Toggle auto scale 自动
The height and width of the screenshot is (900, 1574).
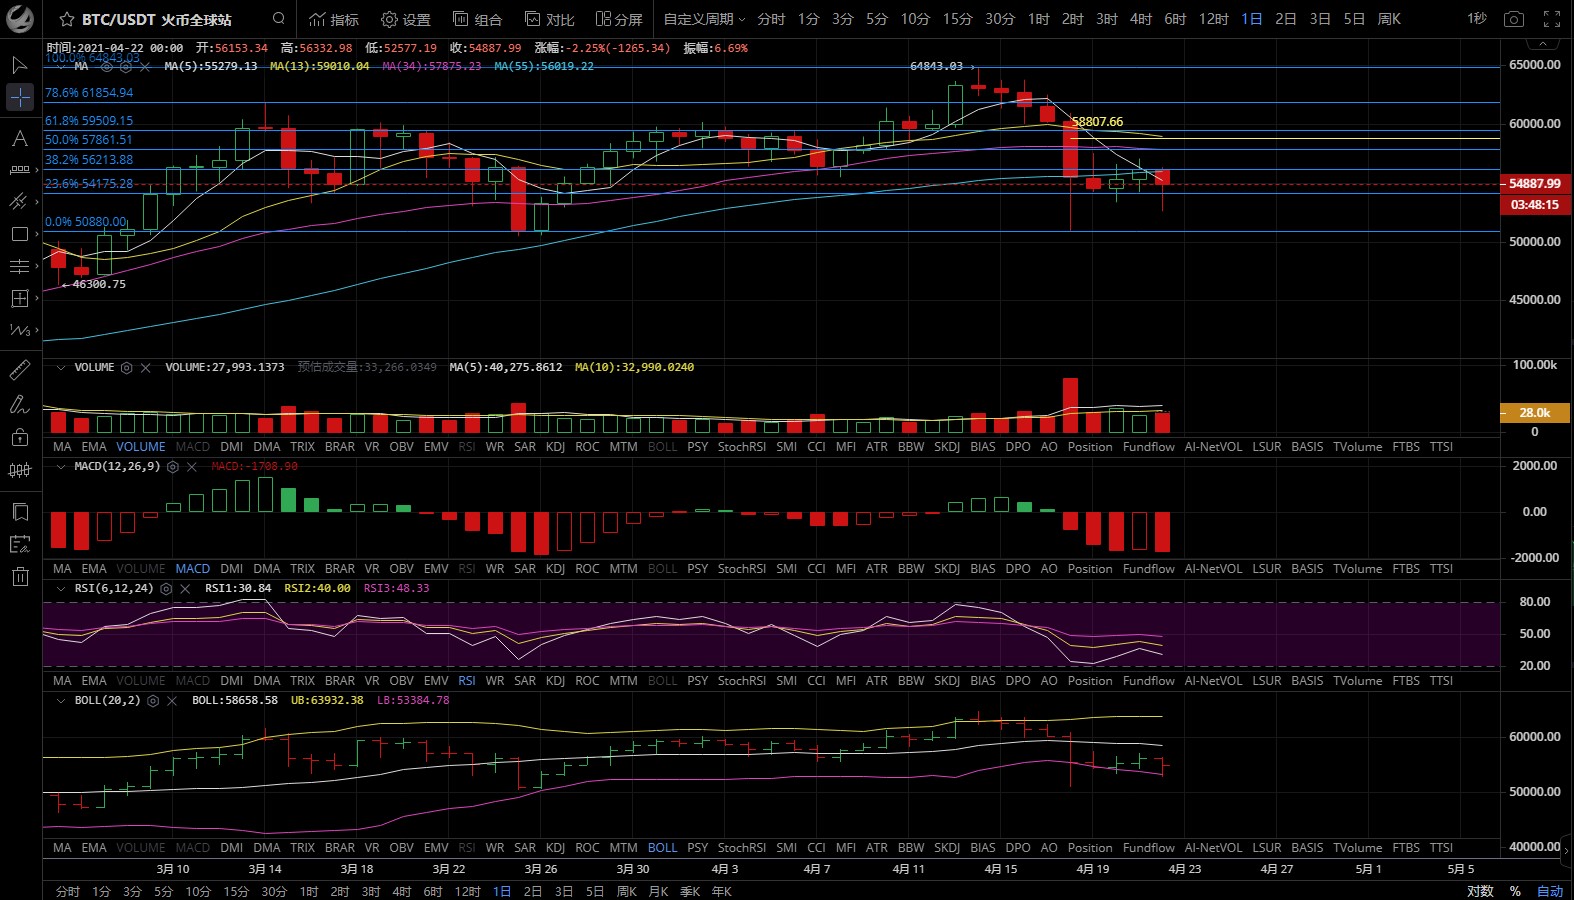pyautogui.click(x=1550, y=891)
